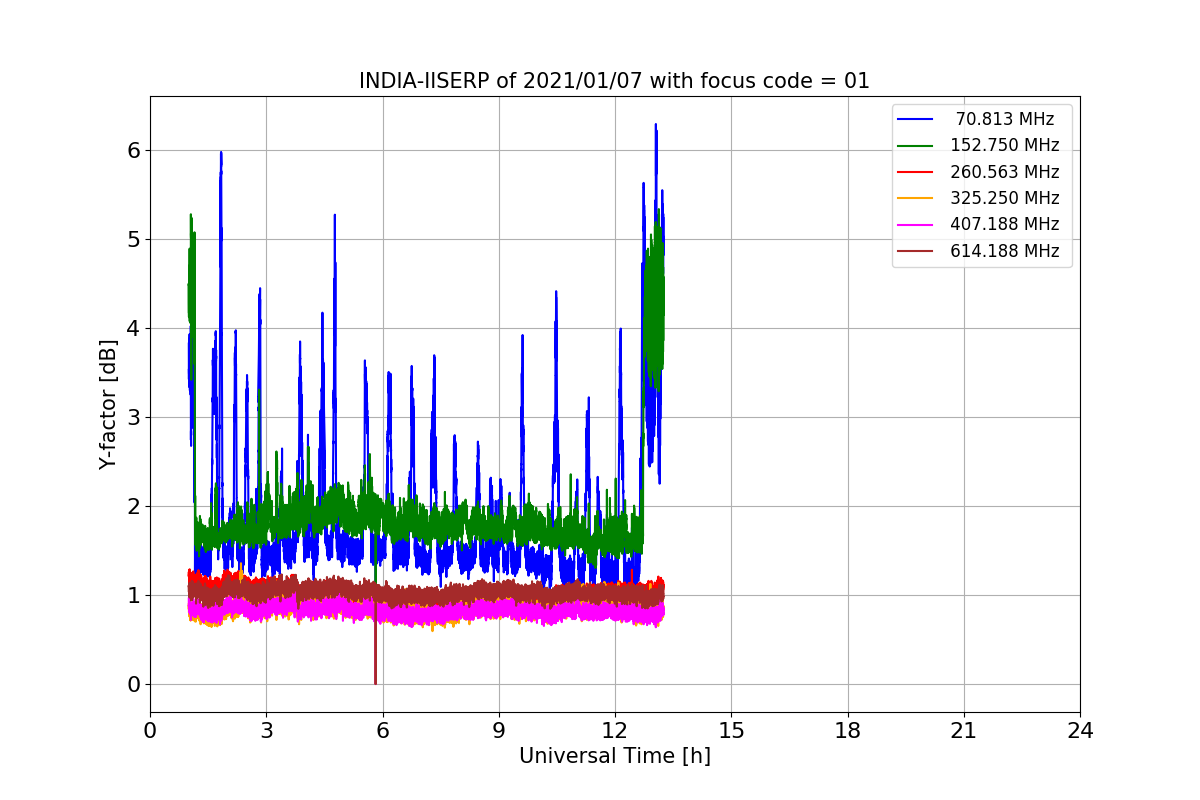1200x800 pixels.
Task: Click the x-axis tick label 15
Action: [x=731, y=731]
